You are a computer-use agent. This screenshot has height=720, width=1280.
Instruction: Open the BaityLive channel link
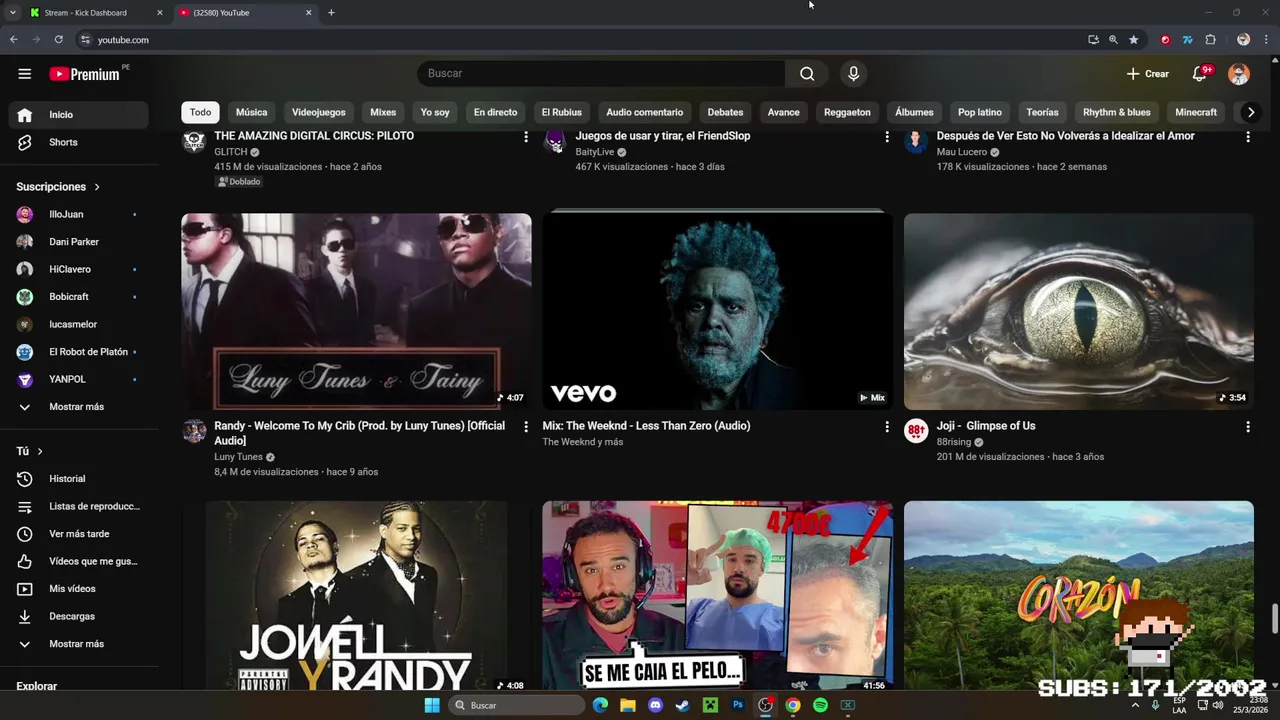point(595,152)
